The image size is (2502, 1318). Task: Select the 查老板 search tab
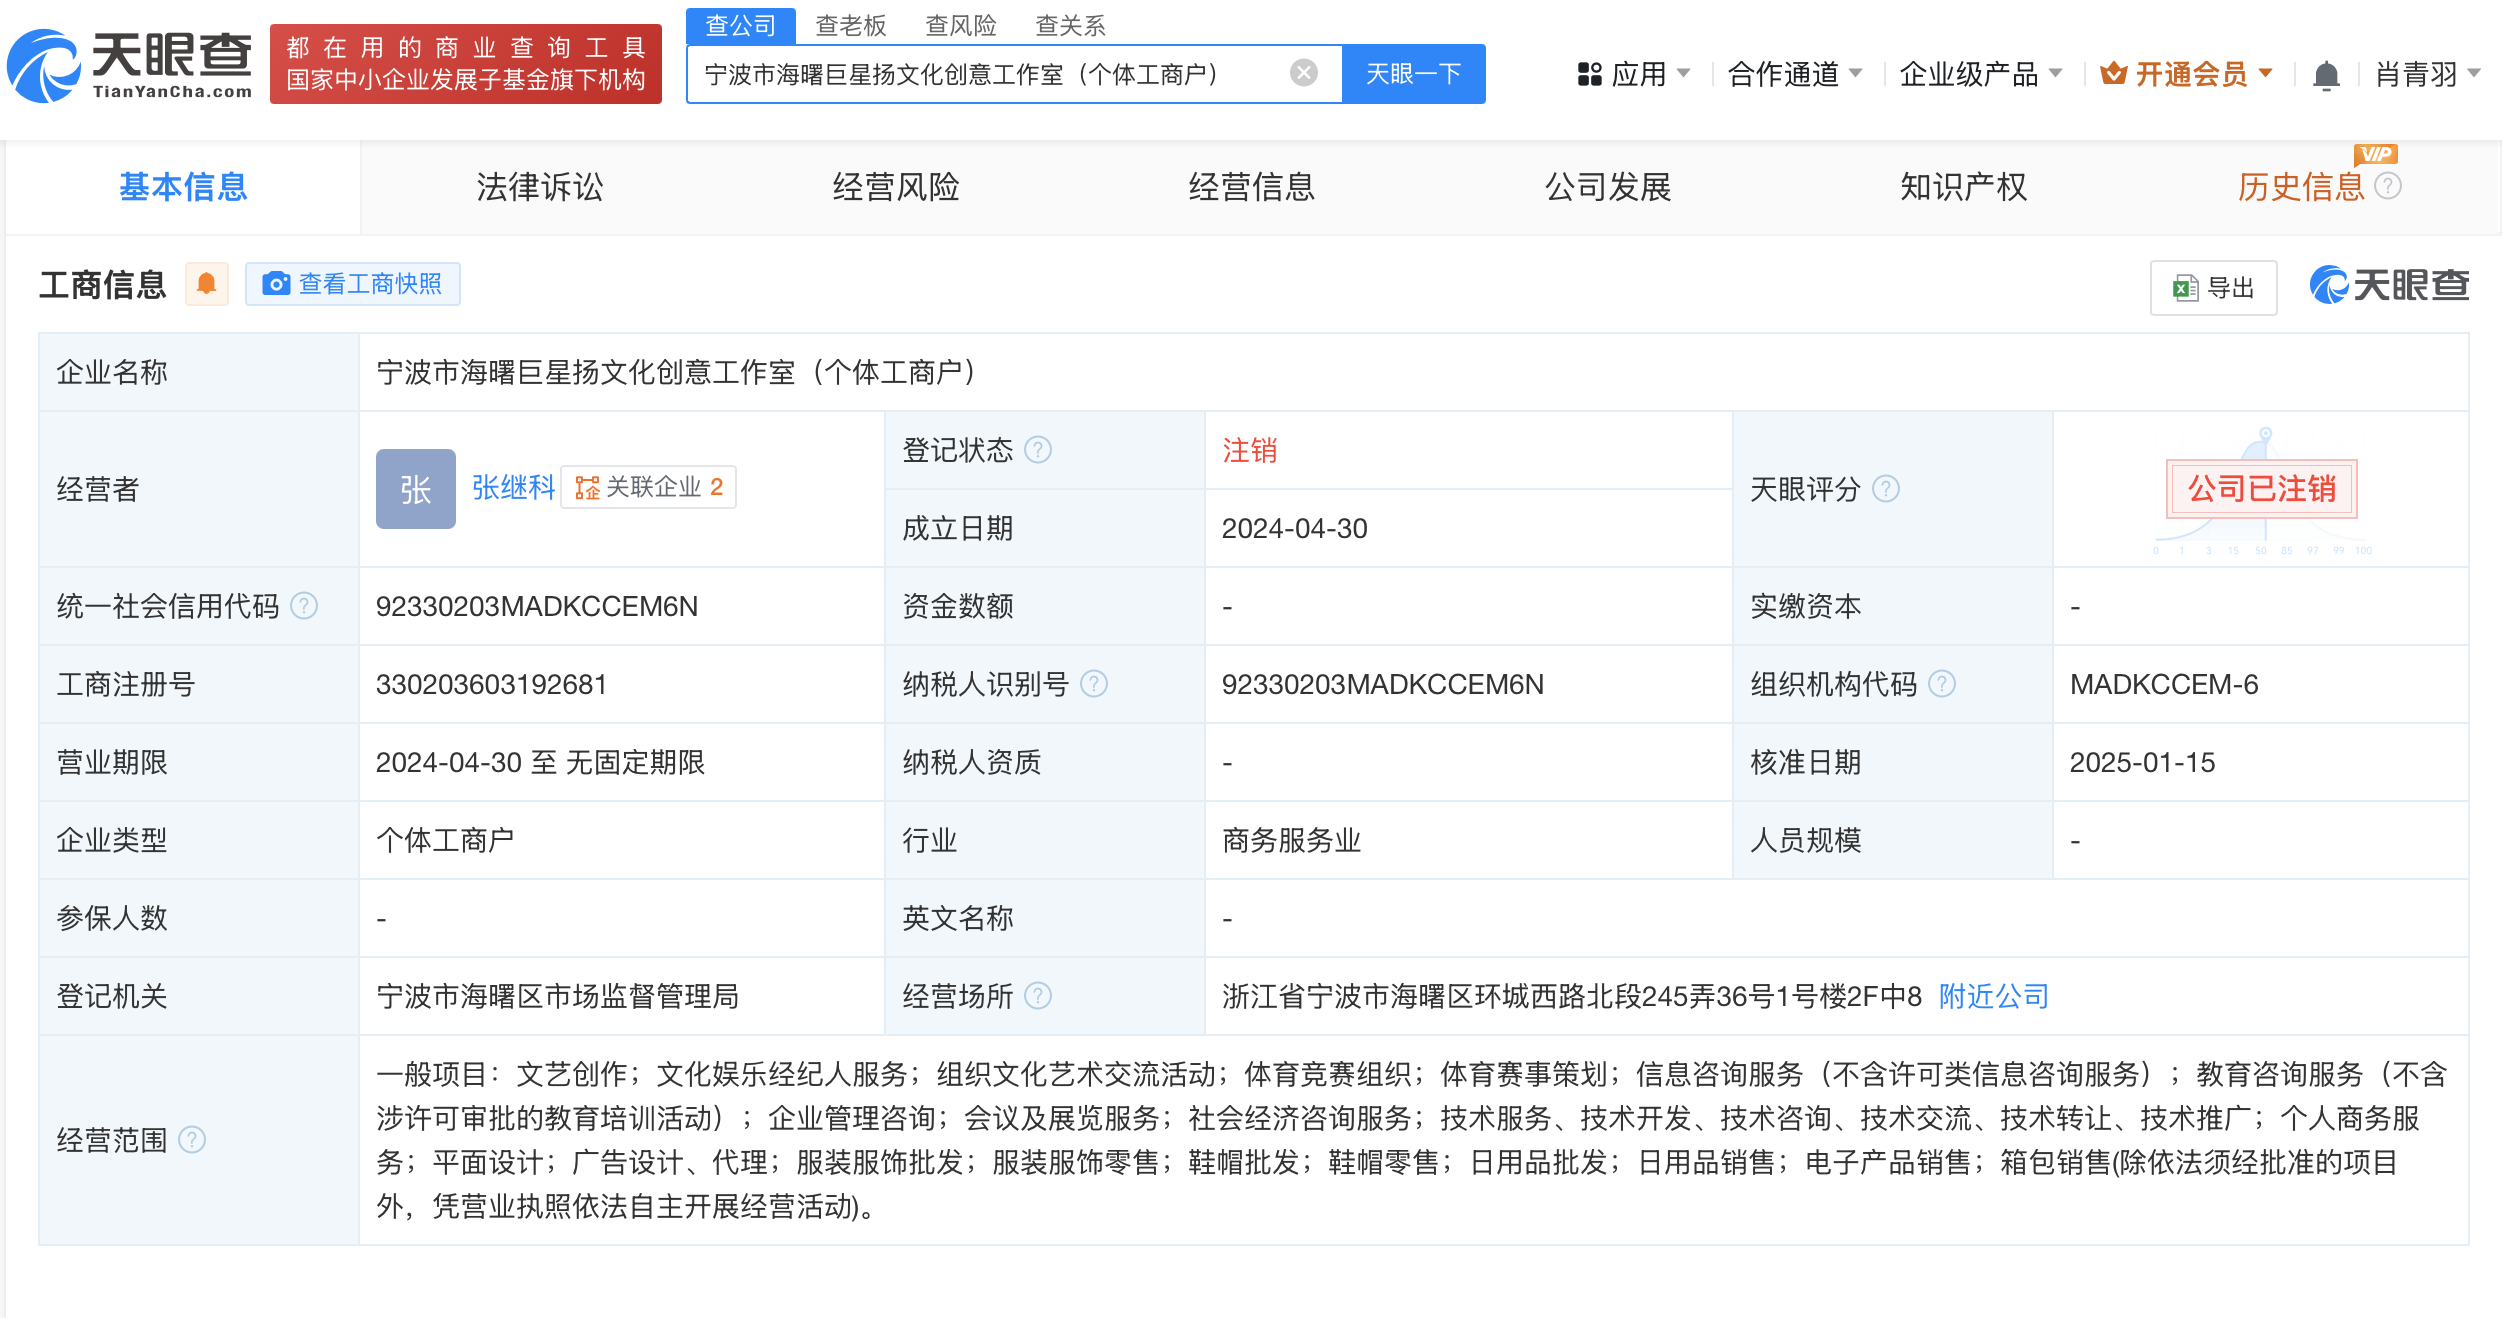tap(851, 25)
